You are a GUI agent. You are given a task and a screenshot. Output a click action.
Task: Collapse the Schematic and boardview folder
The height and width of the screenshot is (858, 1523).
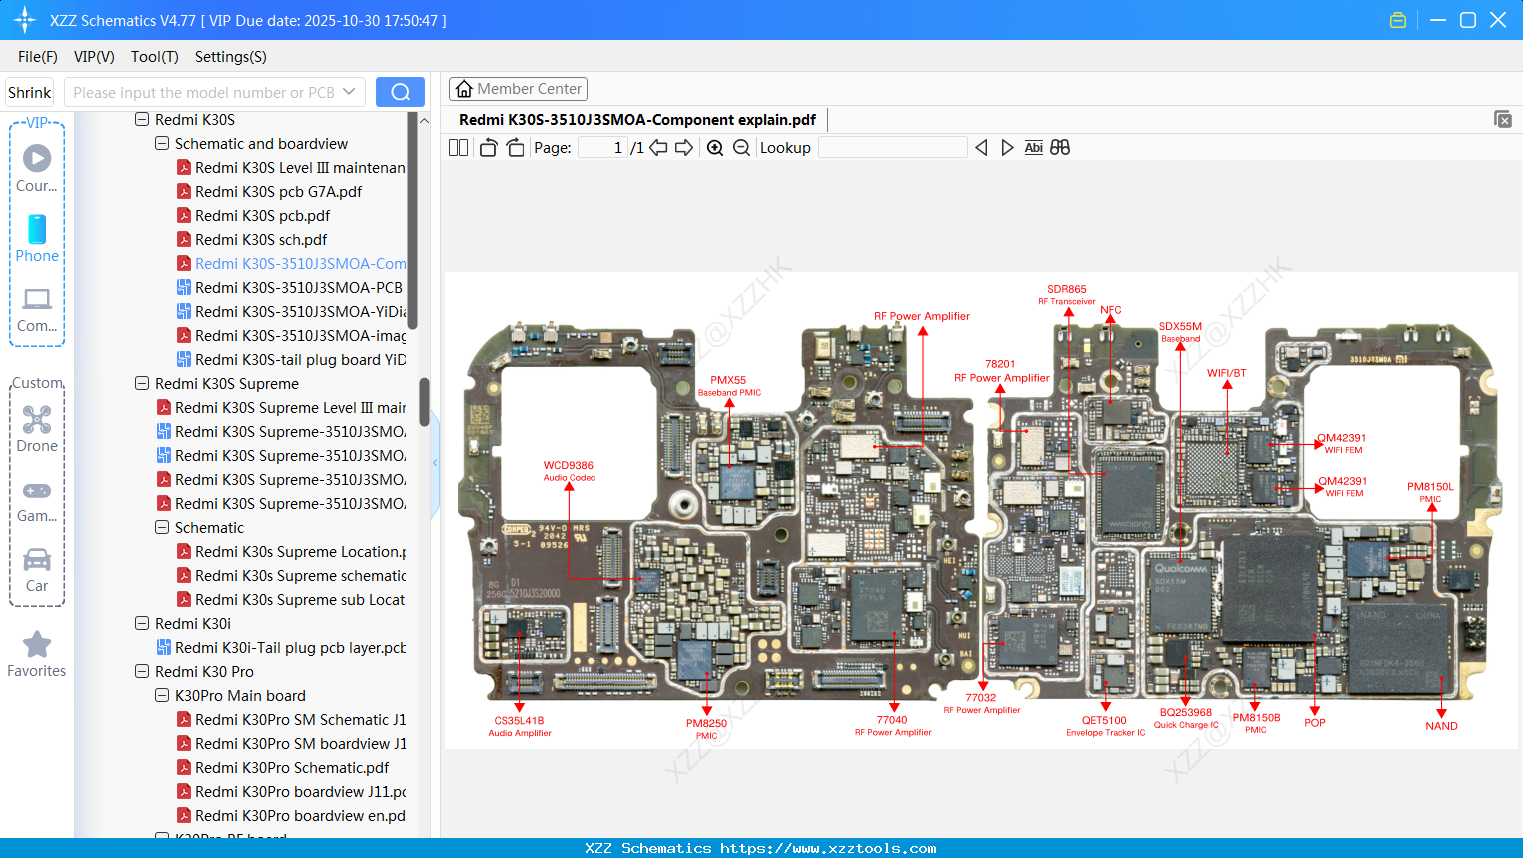[x=161, y=143]
